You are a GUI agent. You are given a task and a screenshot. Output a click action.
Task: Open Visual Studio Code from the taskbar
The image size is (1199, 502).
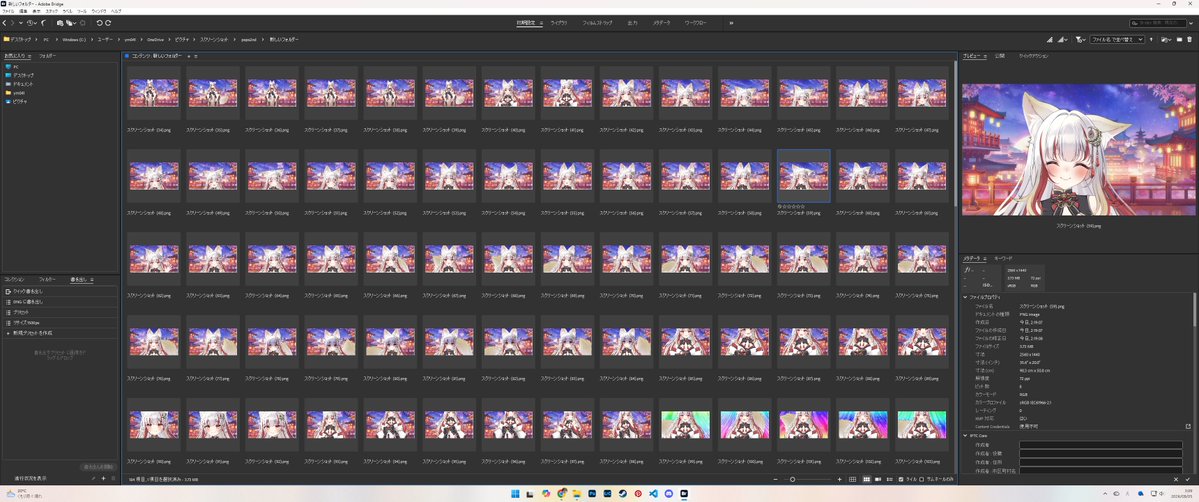(654, 494)
